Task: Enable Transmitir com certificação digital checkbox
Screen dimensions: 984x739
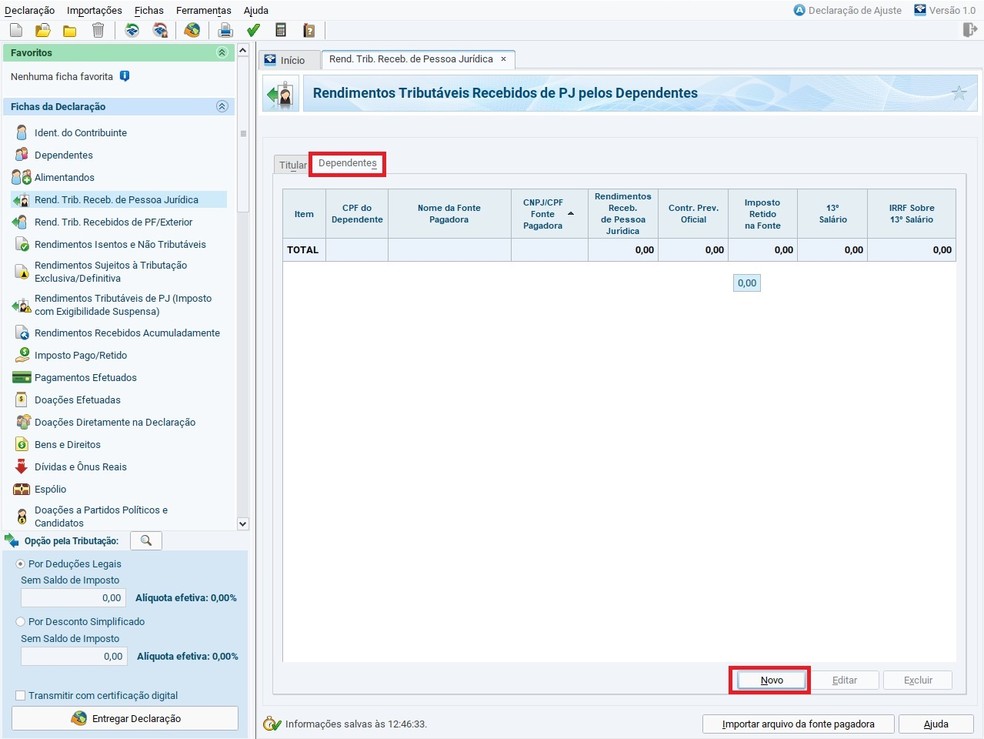Action: pos(21,695)
